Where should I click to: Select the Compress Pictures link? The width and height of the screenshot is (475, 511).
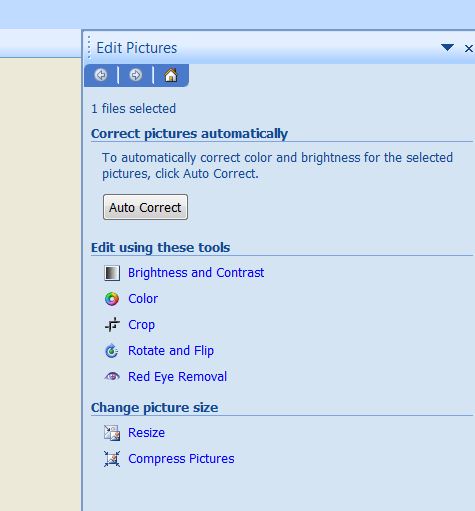coord(181,459)
